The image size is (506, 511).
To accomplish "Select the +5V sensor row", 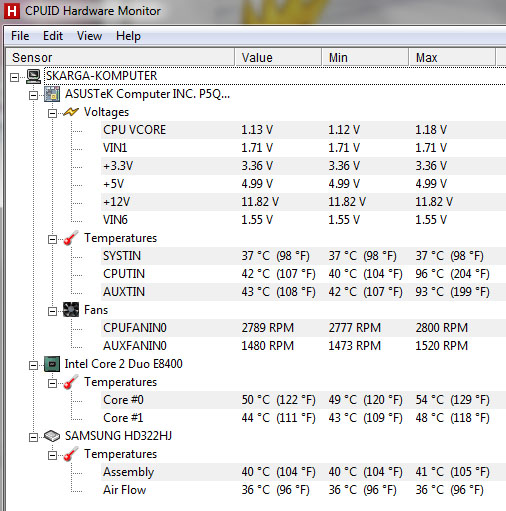I will coord(303,184).
